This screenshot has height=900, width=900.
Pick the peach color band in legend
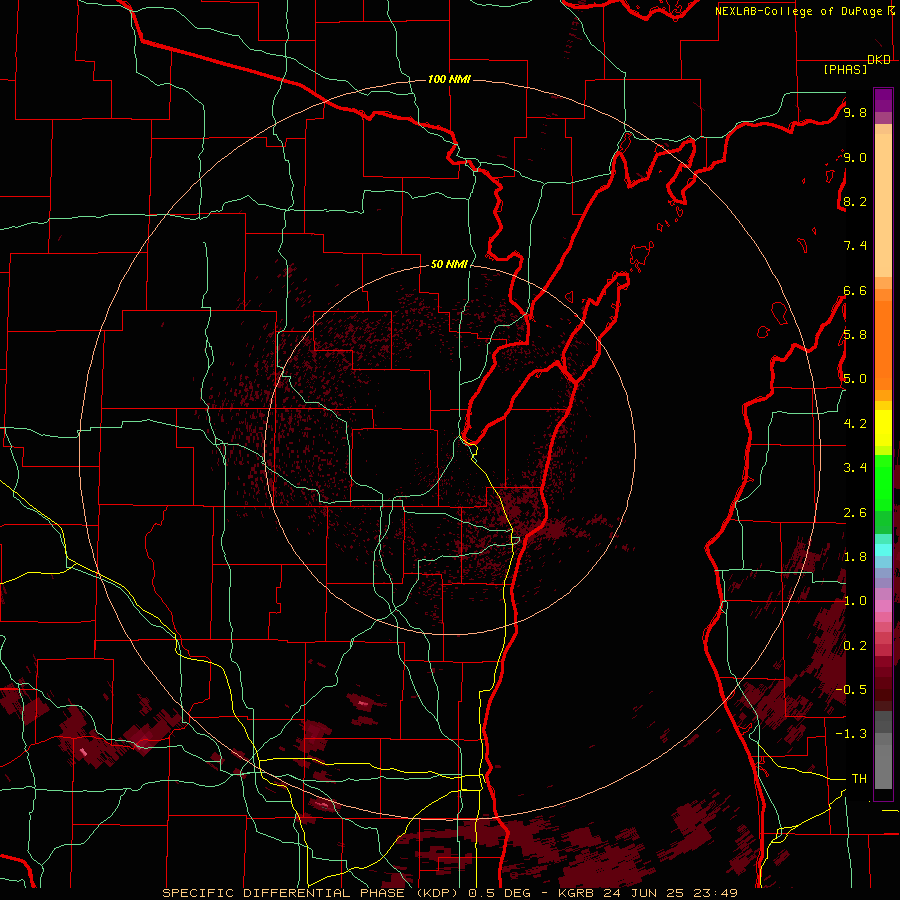tap(883, 206)
